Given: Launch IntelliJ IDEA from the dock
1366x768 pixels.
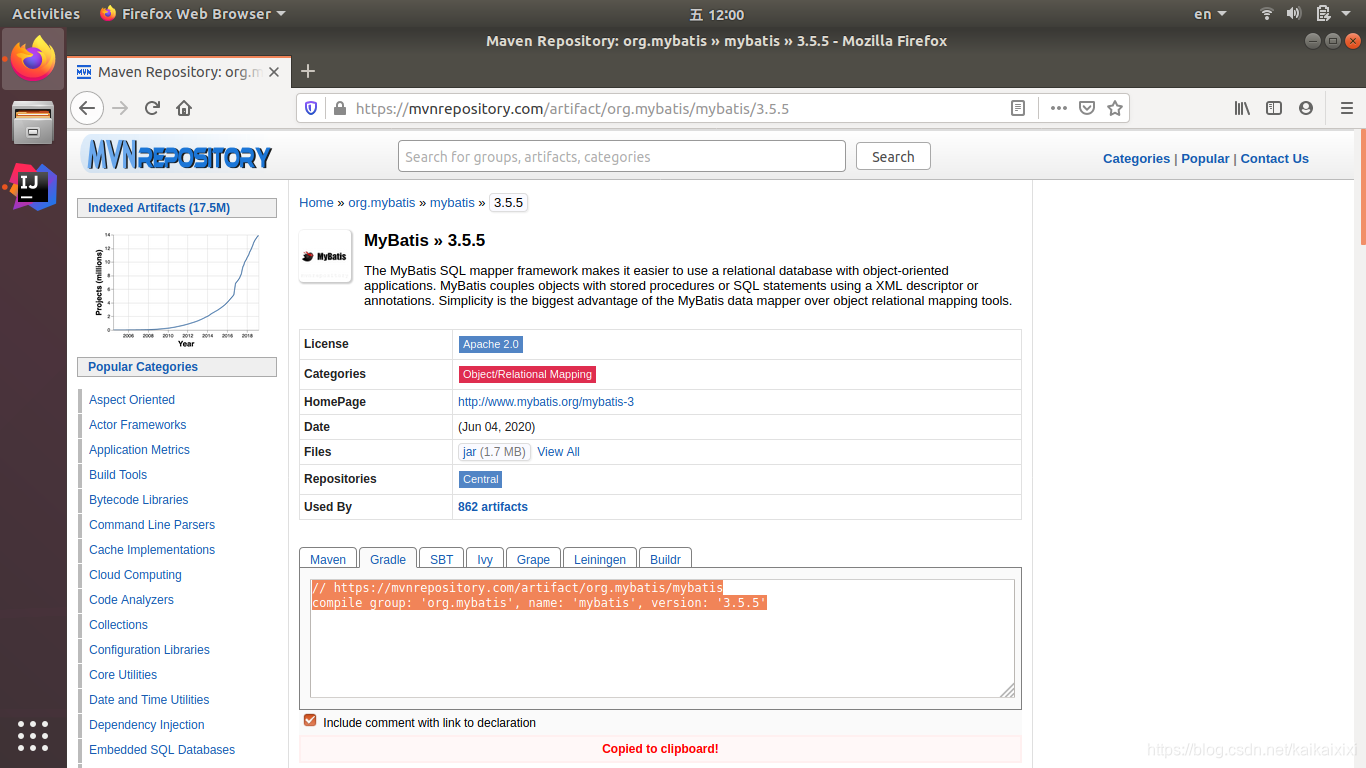Looking at the screenshot, I should point(33,186).
